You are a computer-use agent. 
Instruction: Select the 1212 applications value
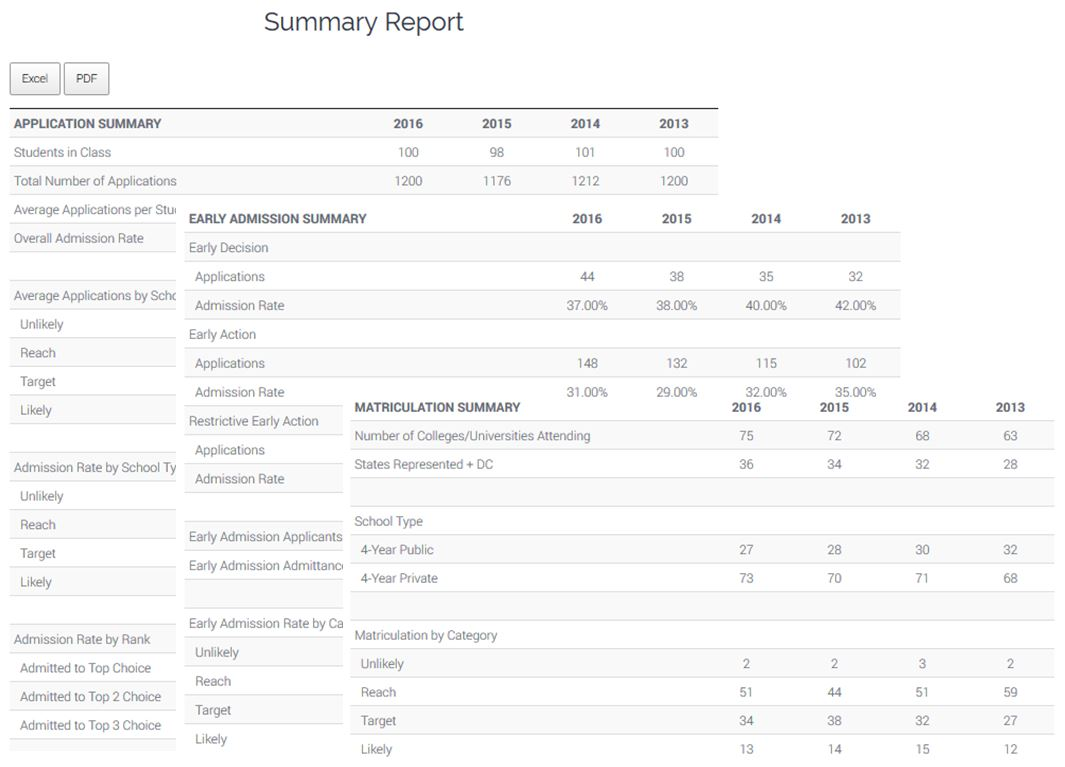pos(585,181)
